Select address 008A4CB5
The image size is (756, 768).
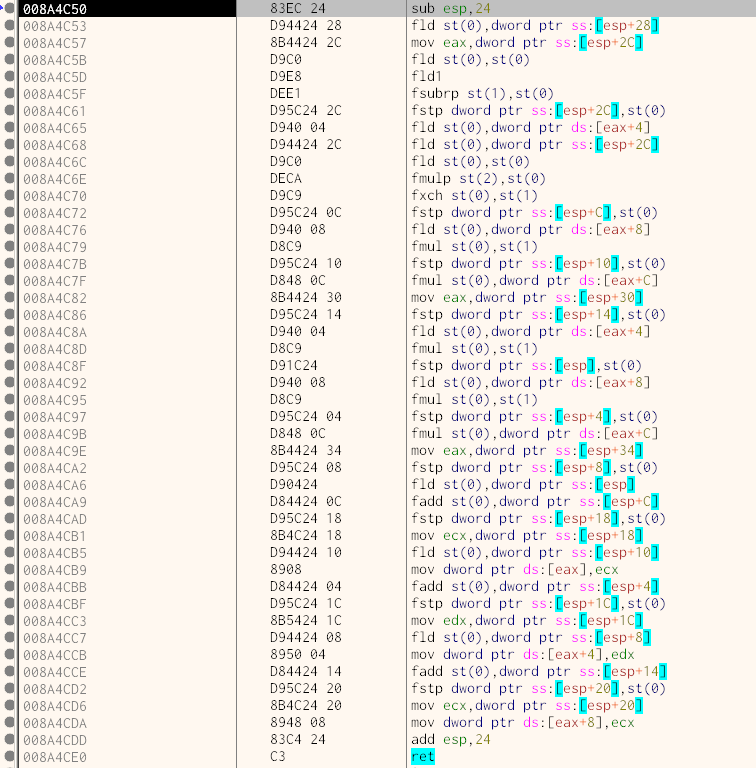[x=55, y=552]
